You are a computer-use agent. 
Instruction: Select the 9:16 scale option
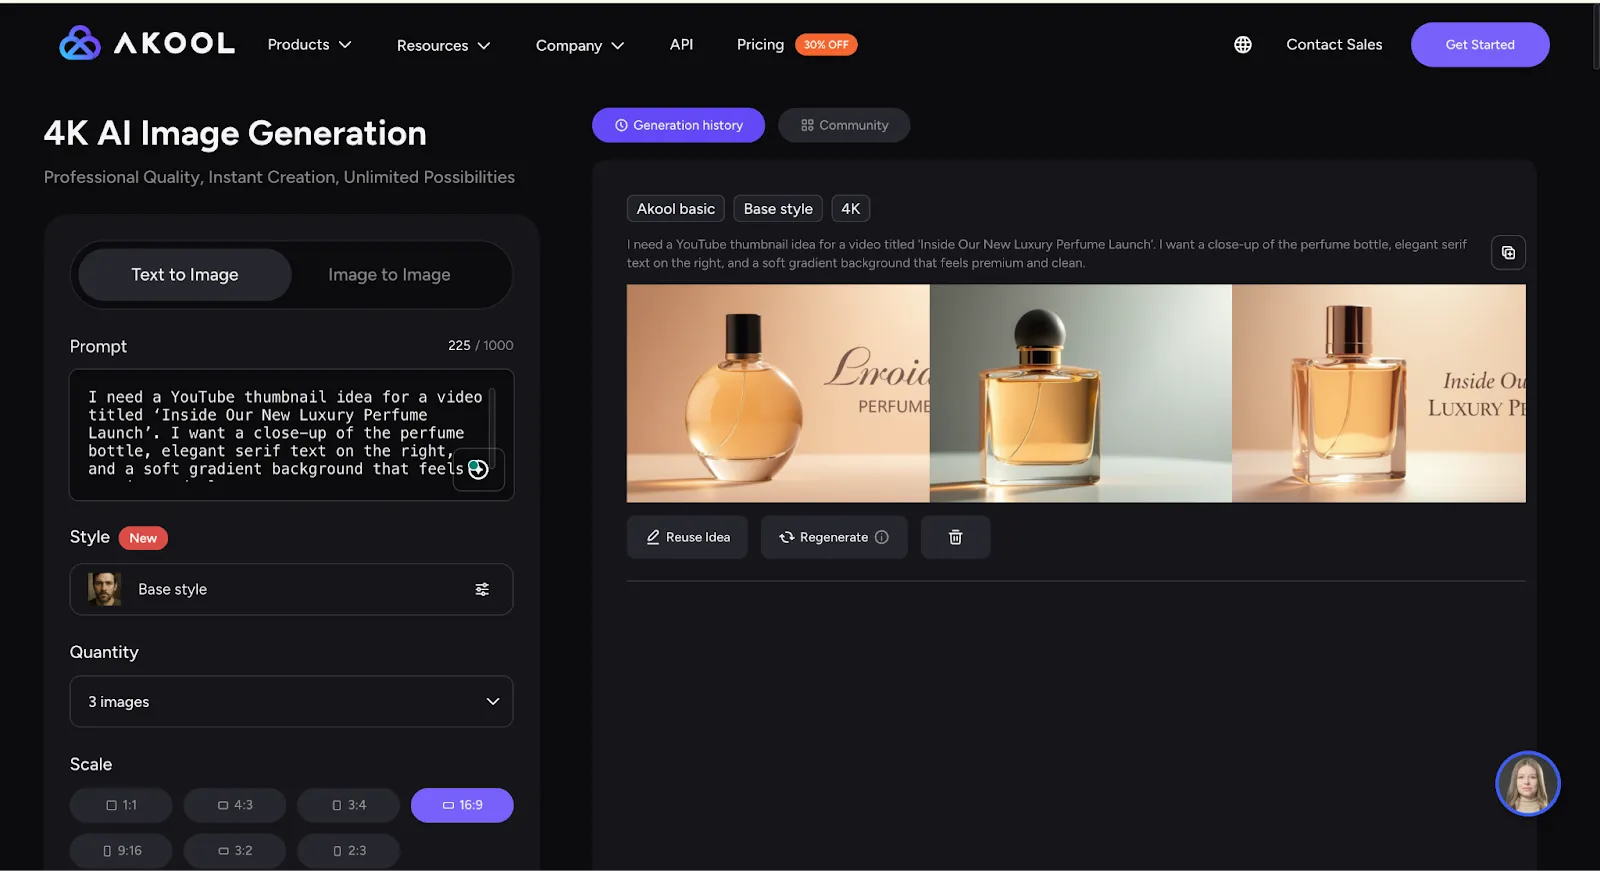click(121, 851)
